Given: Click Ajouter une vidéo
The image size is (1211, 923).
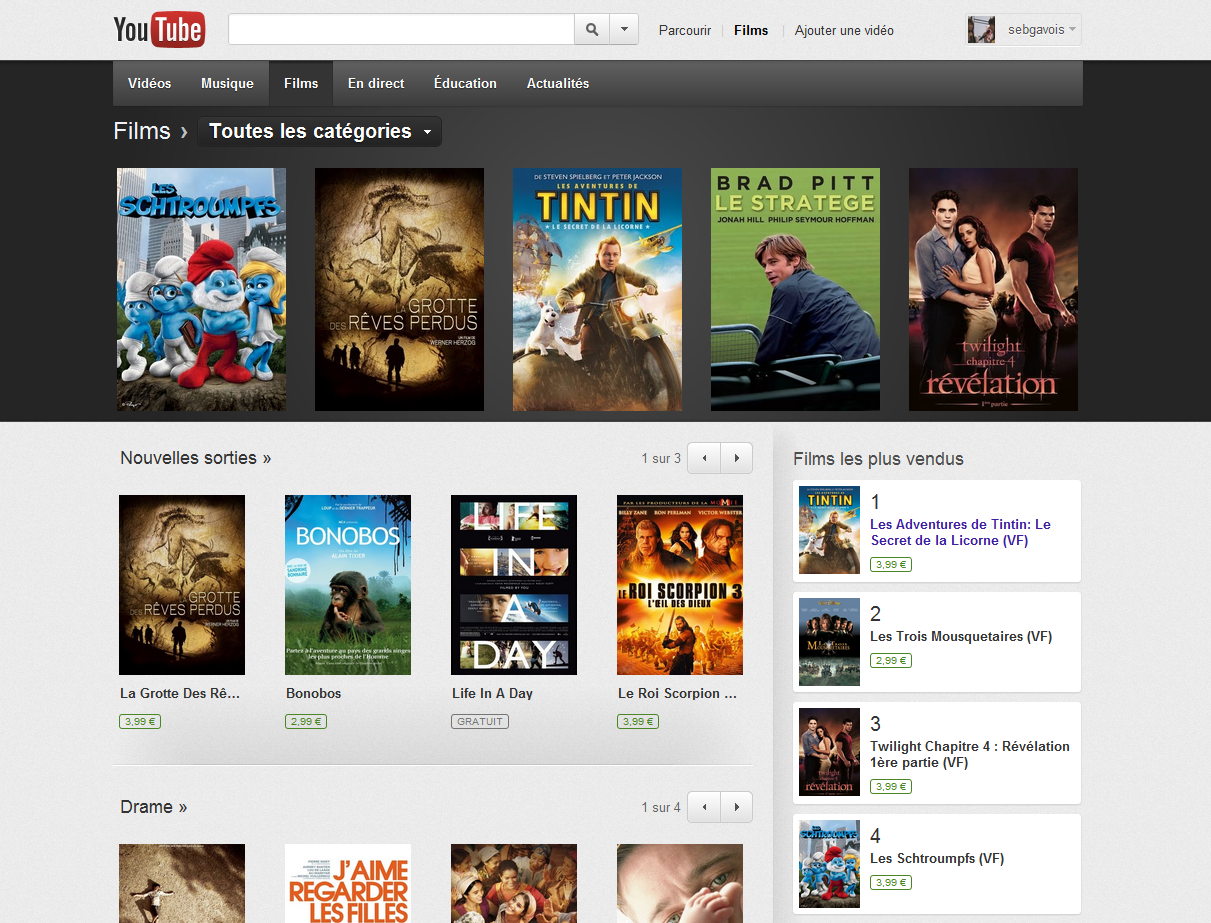Looking at the screenshot, I should [844, 30].
